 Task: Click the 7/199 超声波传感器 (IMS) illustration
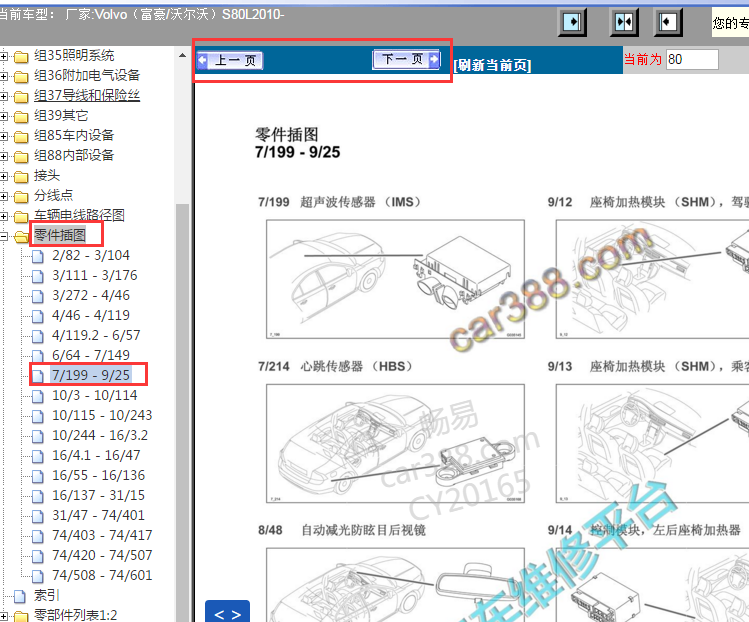pyautogui.click(x=395, y=279)
